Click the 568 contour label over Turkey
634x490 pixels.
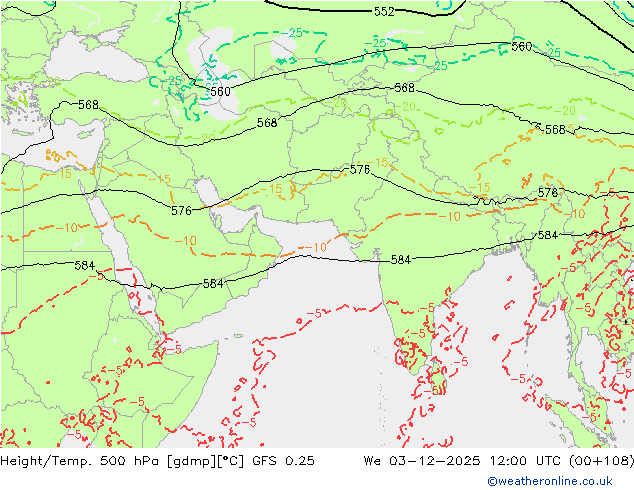pyautogui.click(x=88, y=105)
